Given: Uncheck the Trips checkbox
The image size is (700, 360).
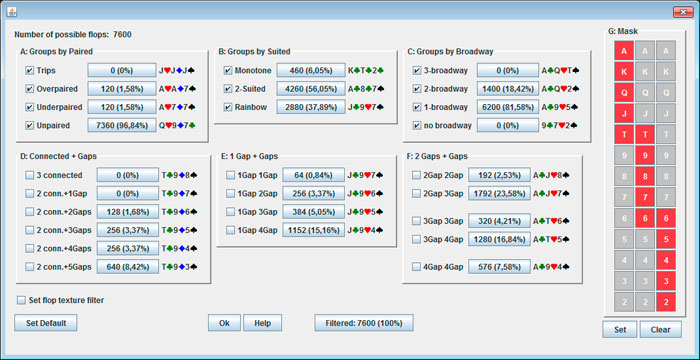Looking at the screenshot, I should 30,71.
